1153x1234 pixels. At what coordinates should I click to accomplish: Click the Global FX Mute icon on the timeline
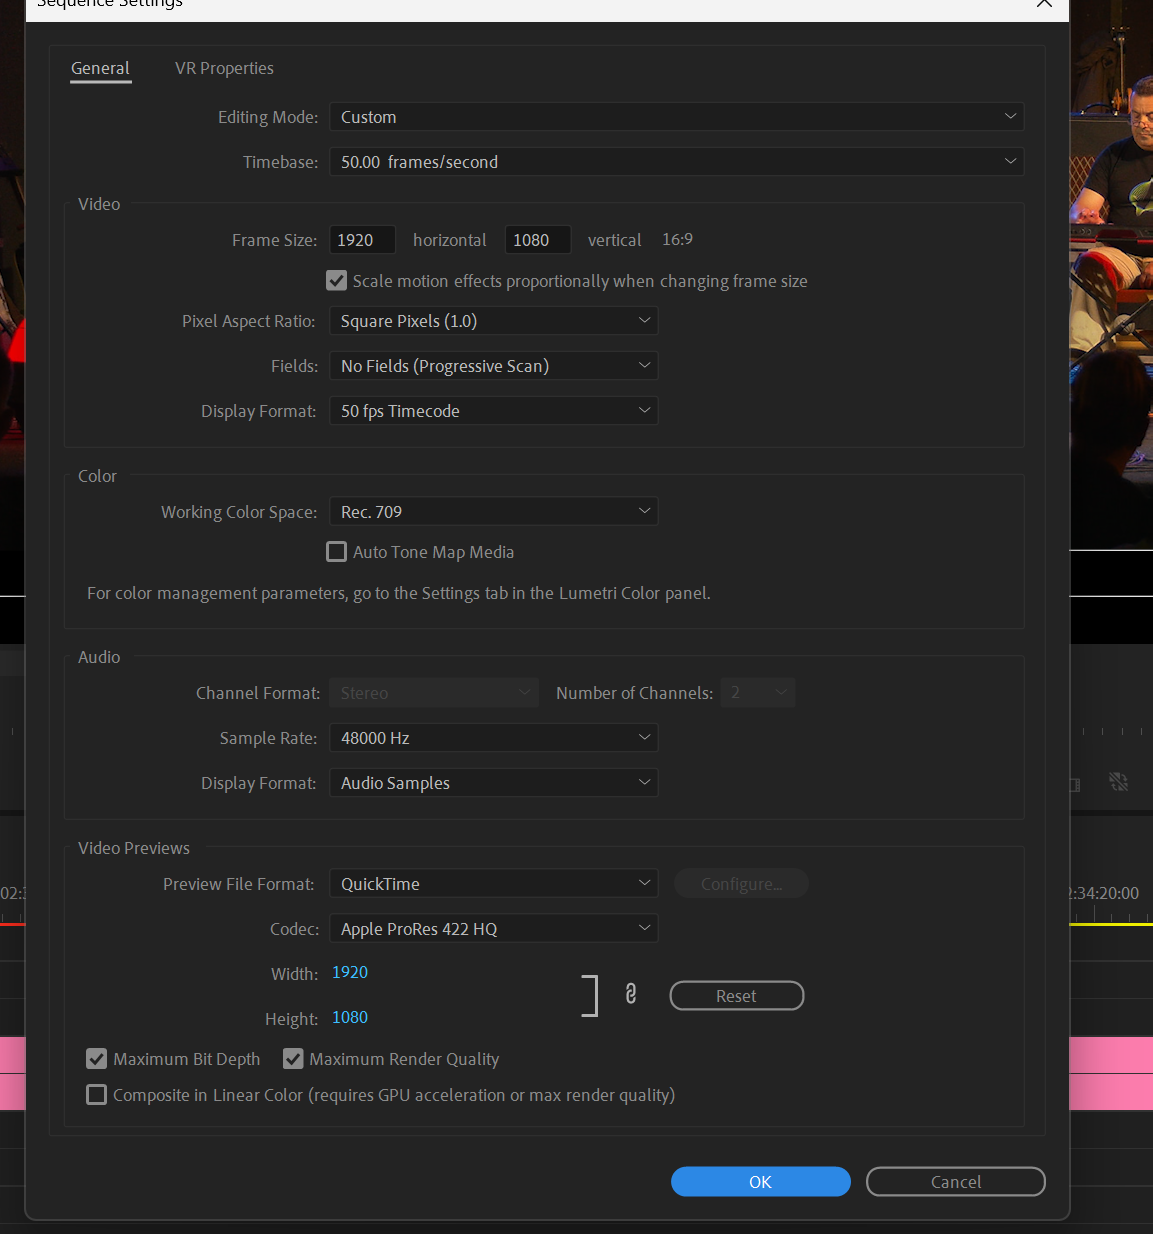tap(1119, 781)
